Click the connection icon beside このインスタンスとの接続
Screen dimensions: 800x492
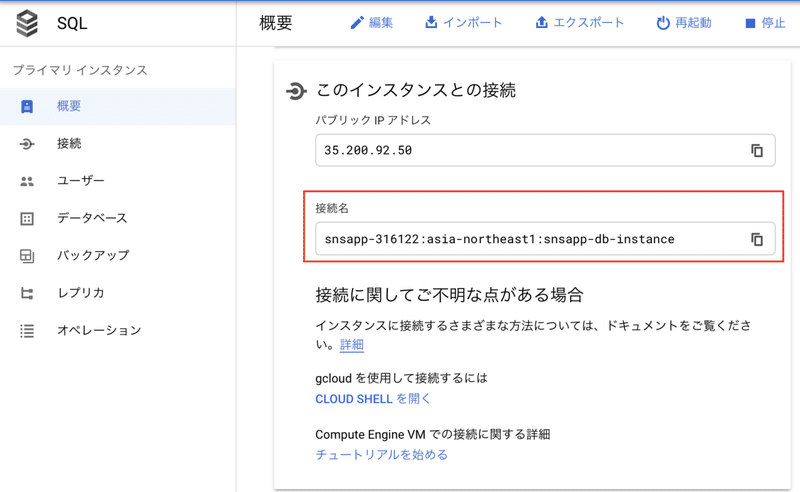click(x=296, y=91)
